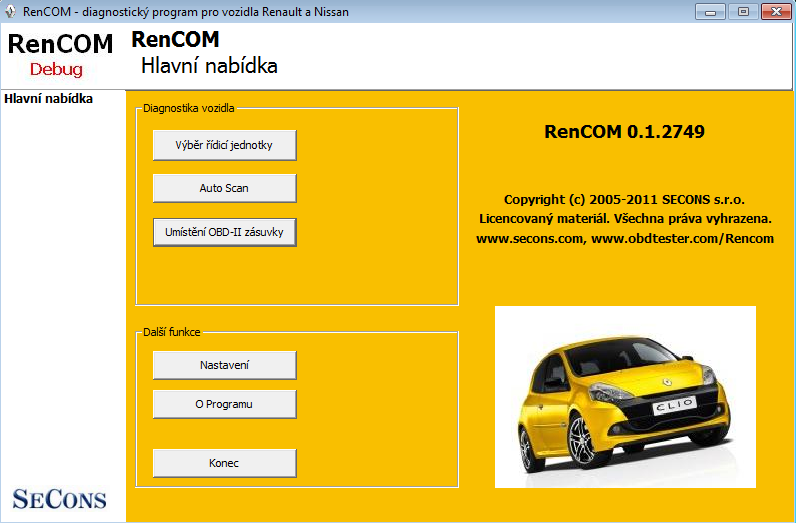Click the Renault icon in title bar
Image resolution: width=796 pixels, height=523 pixels.
10,11
